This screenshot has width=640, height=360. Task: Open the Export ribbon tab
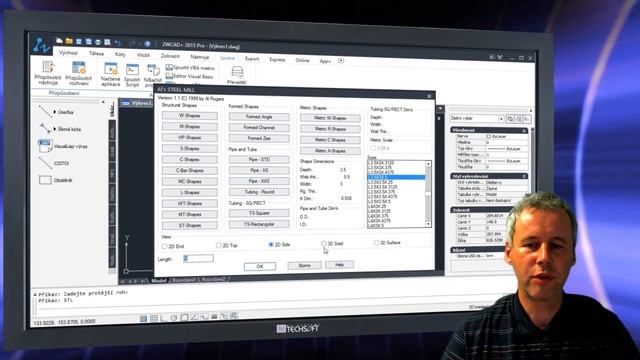pos(252,59)
